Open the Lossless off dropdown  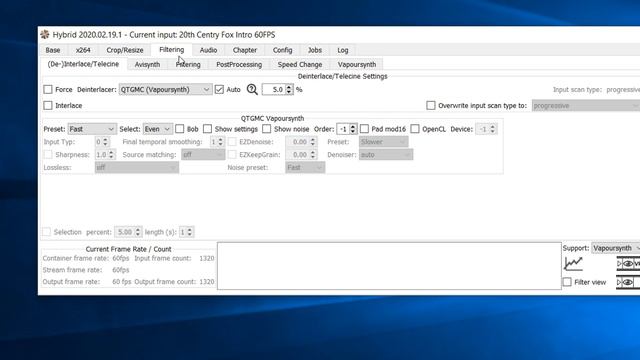point(136,167)
